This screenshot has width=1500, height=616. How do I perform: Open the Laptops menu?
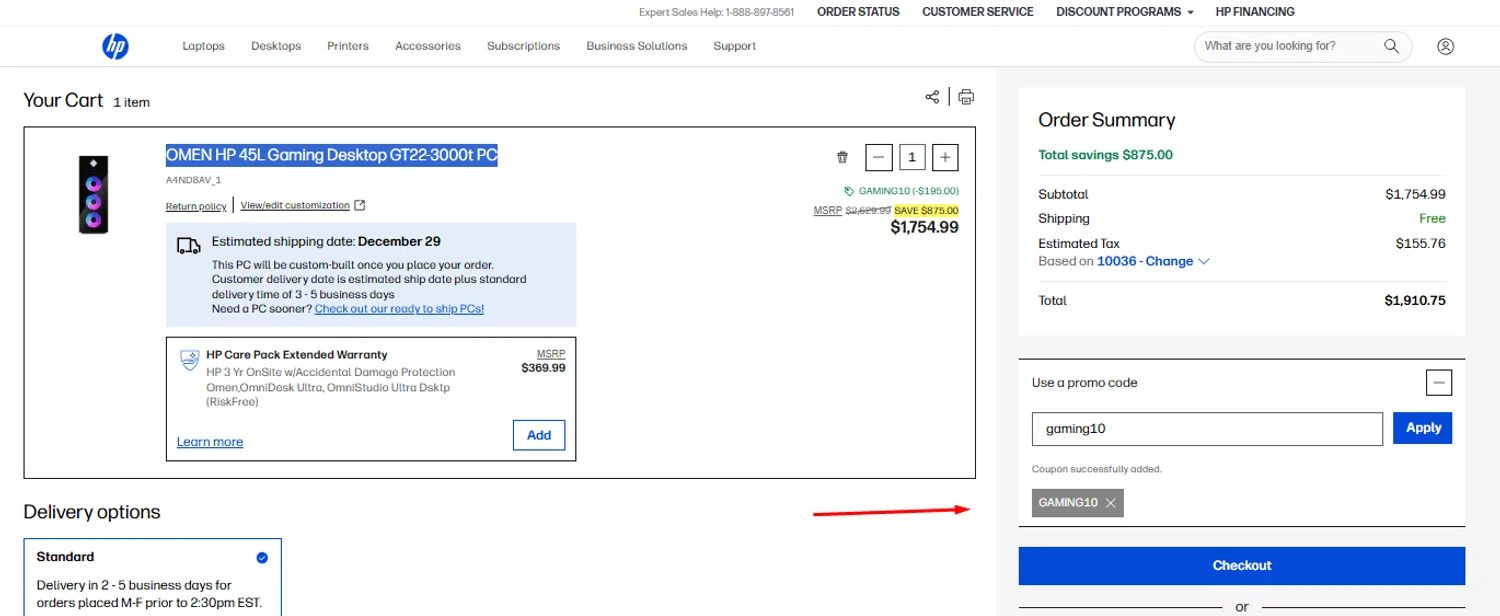coord(204,46)
